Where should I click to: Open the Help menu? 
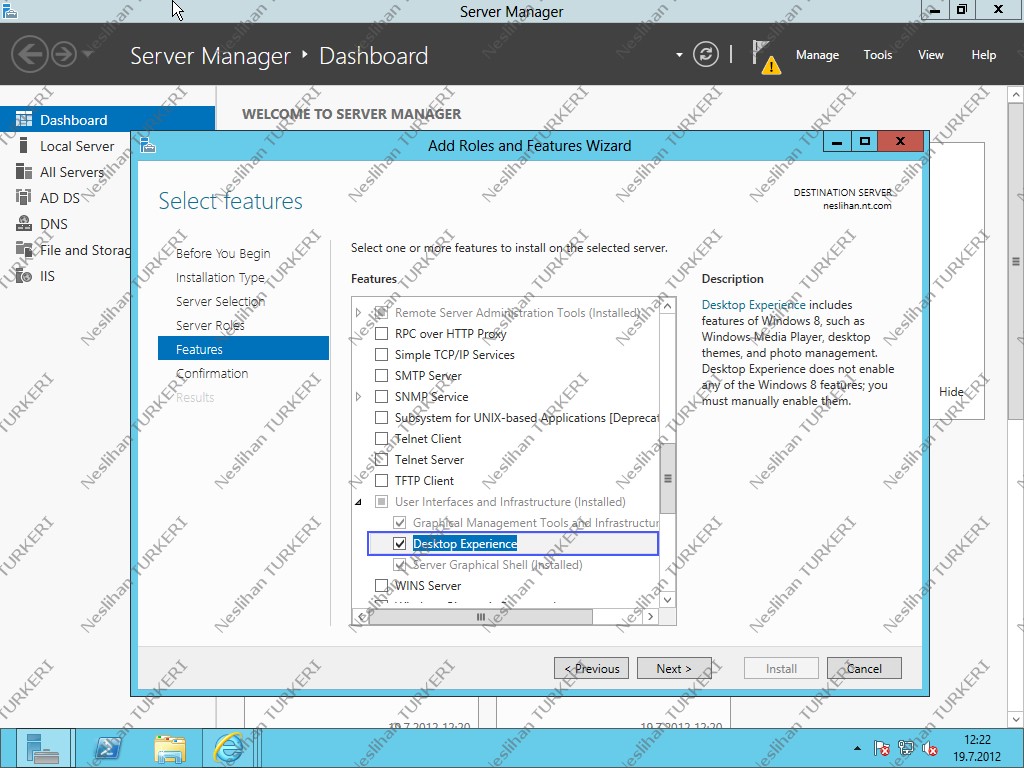[983, 55]
